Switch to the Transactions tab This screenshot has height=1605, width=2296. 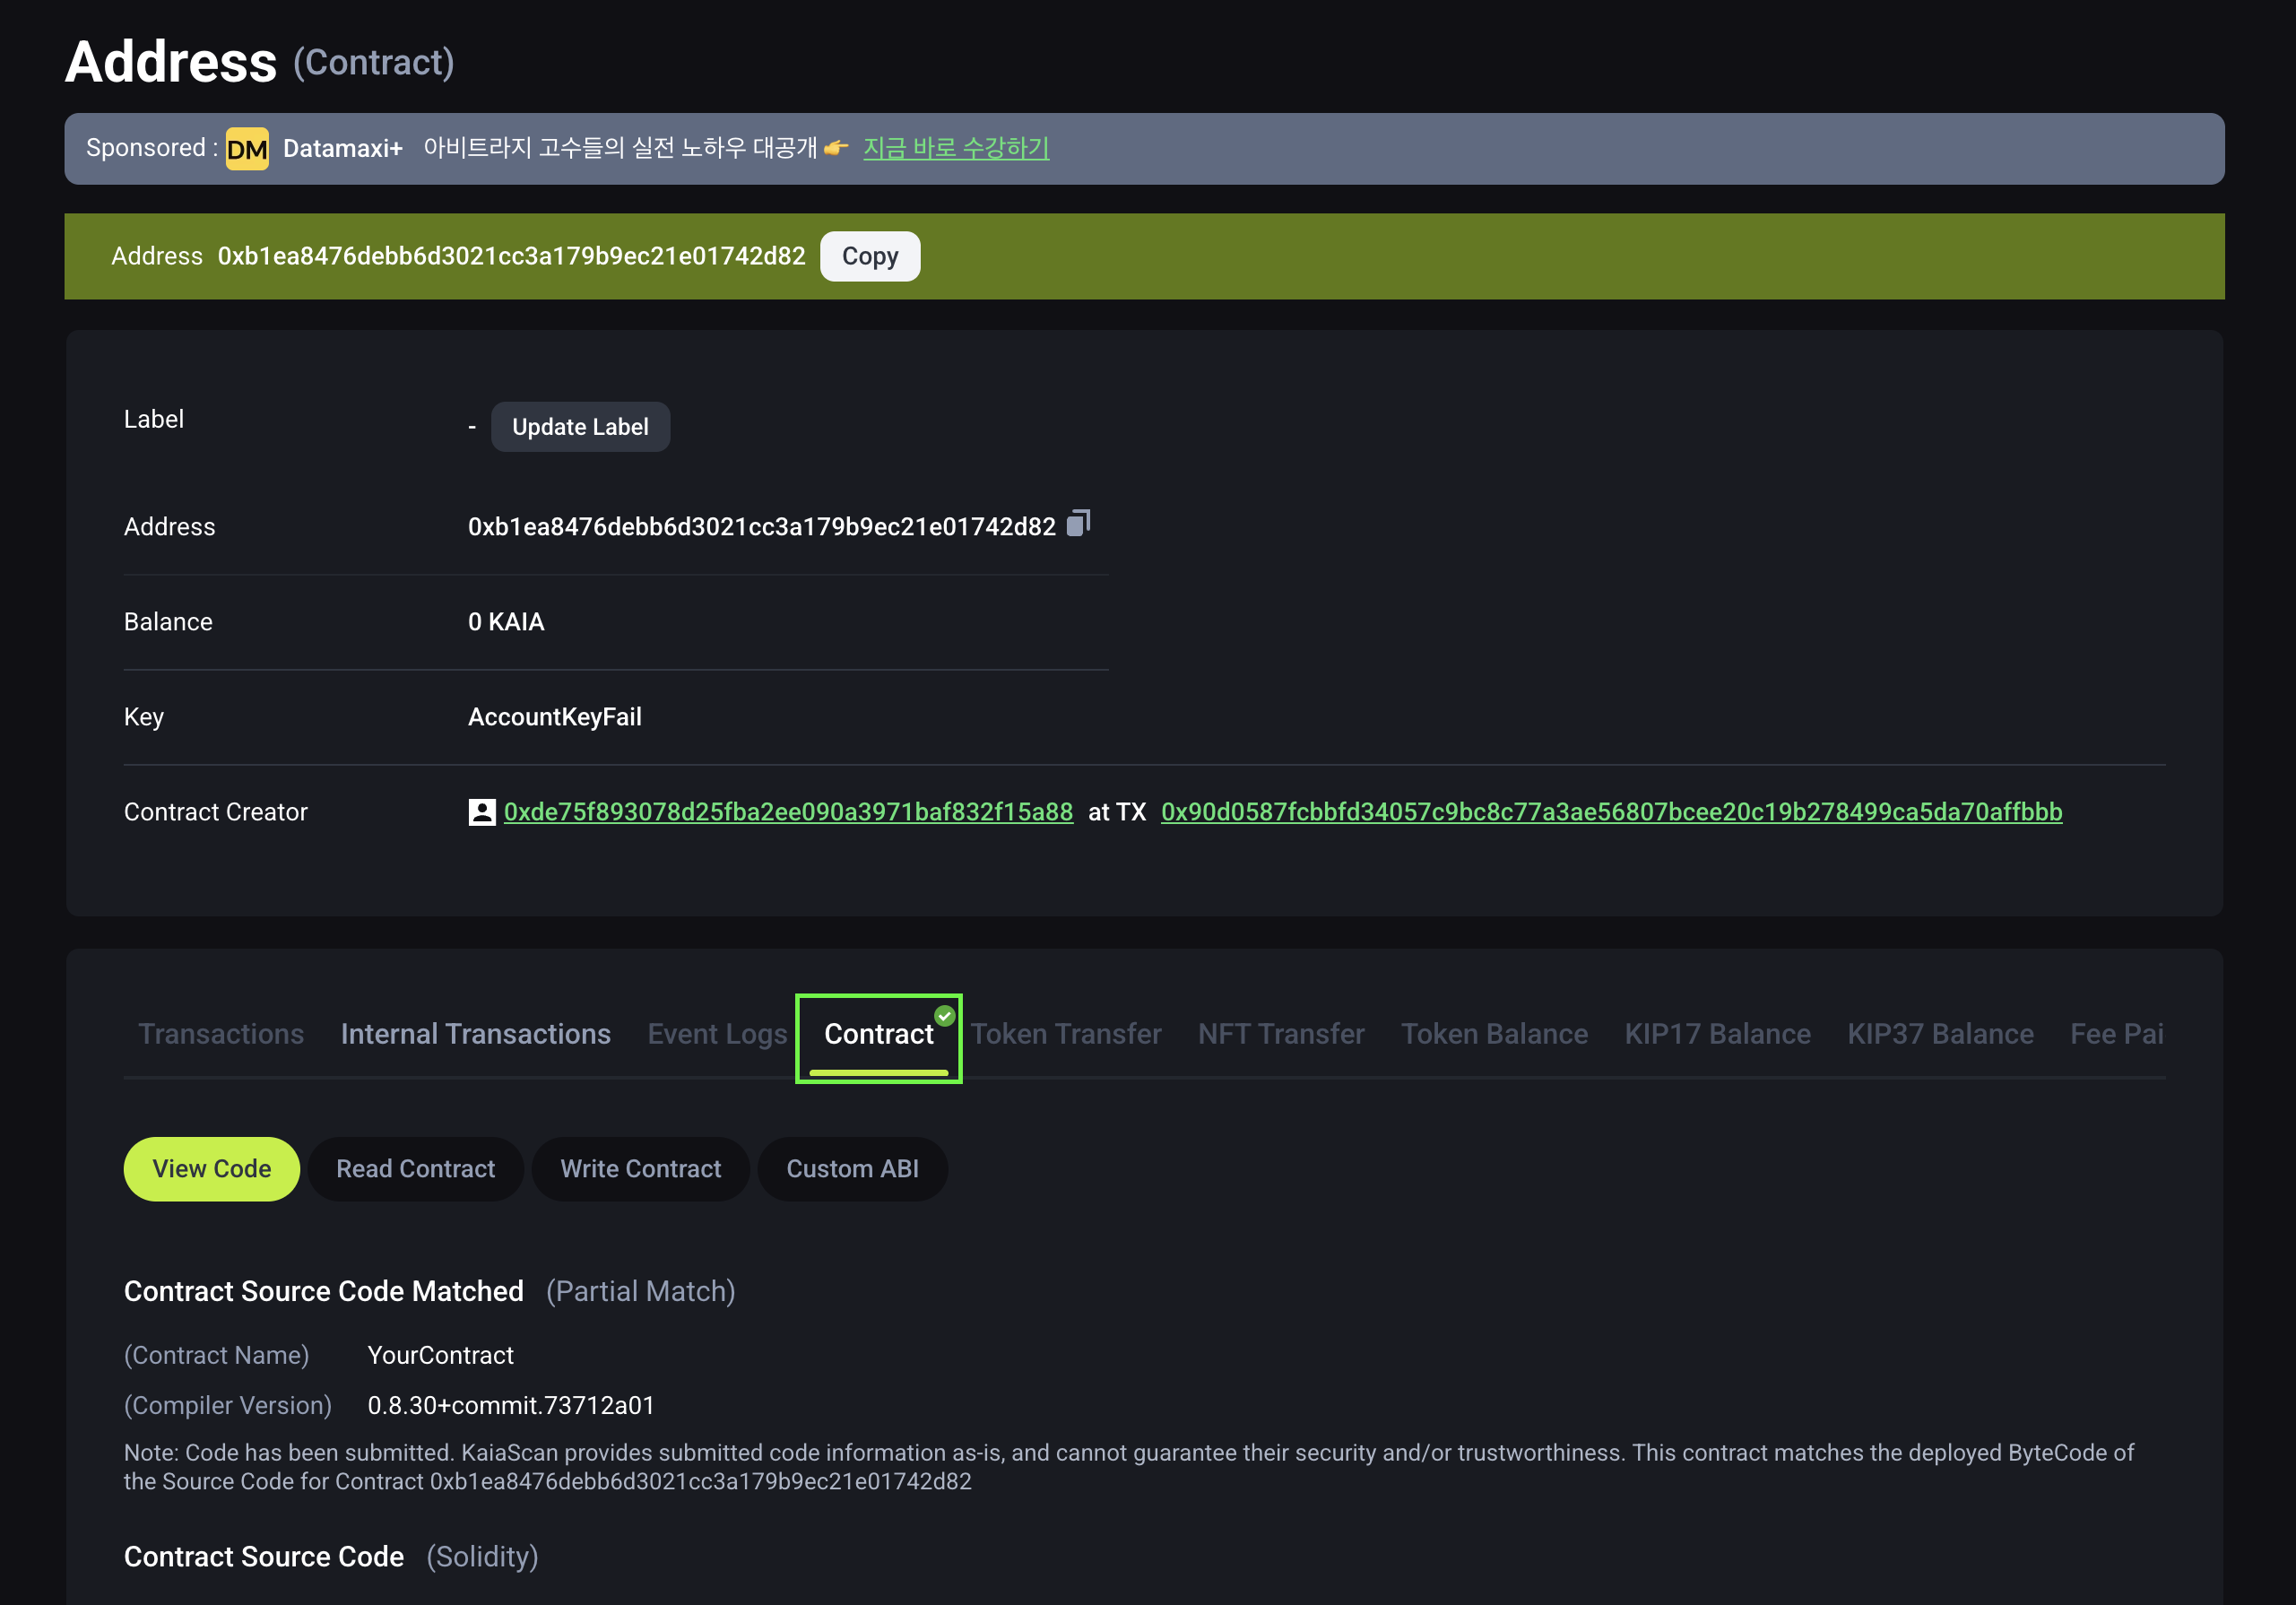[222, 1034]
